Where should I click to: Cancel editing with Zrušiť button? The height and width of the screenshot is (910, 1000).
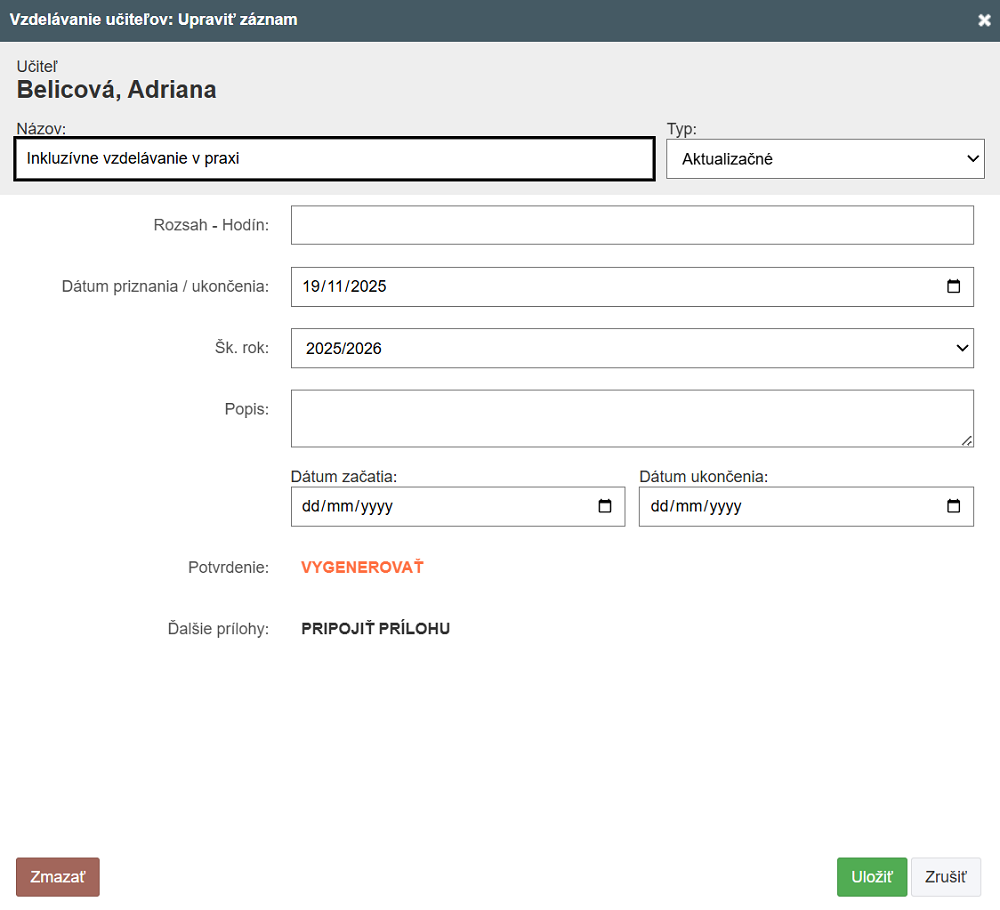pyautogui.click(x=945, y=877)
